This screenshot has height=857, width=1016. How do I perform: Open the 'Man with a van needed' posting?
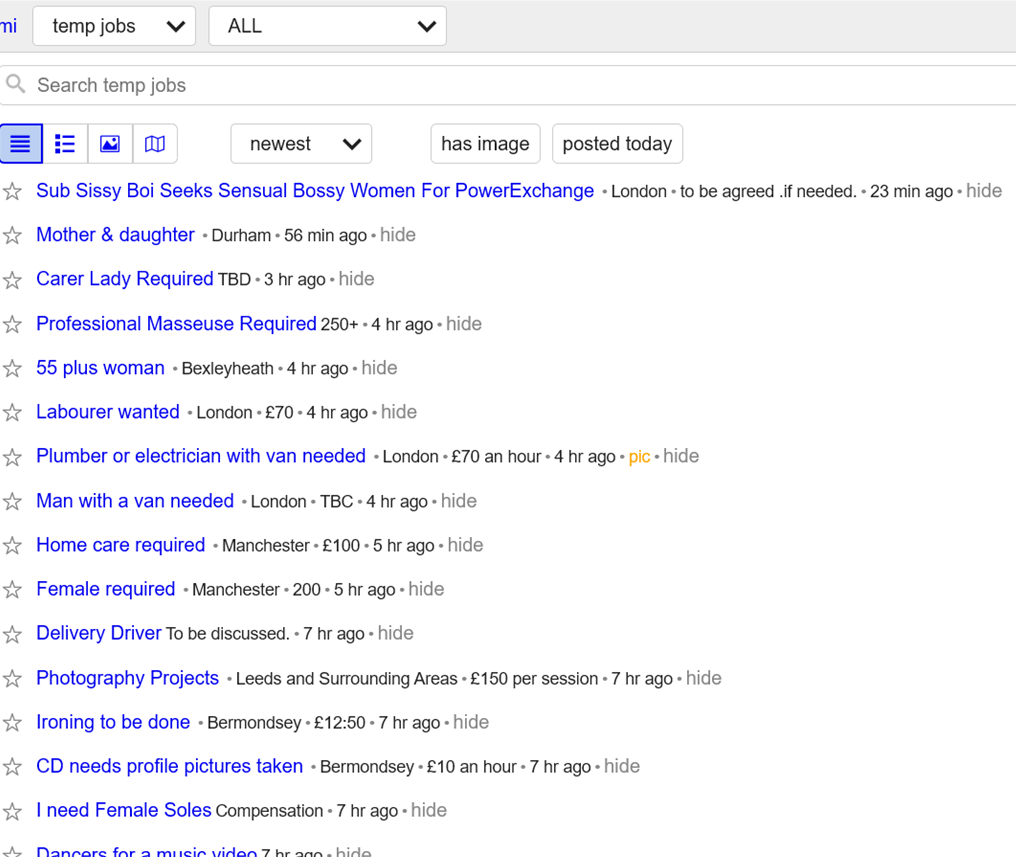click(x=135, y=501)
